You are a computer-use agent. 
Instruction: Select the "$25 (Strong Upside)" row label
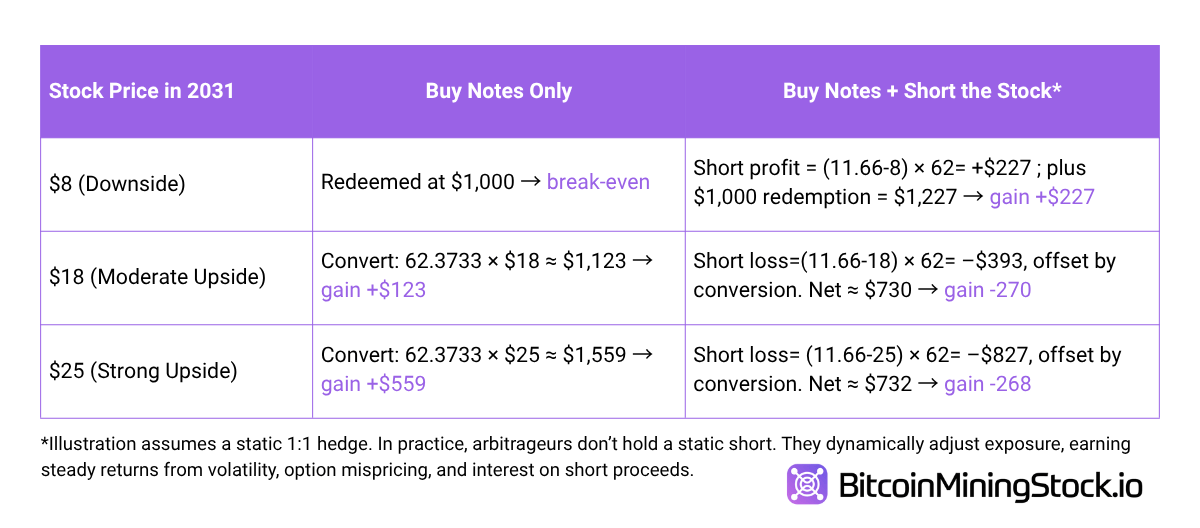tap(143, 371)
